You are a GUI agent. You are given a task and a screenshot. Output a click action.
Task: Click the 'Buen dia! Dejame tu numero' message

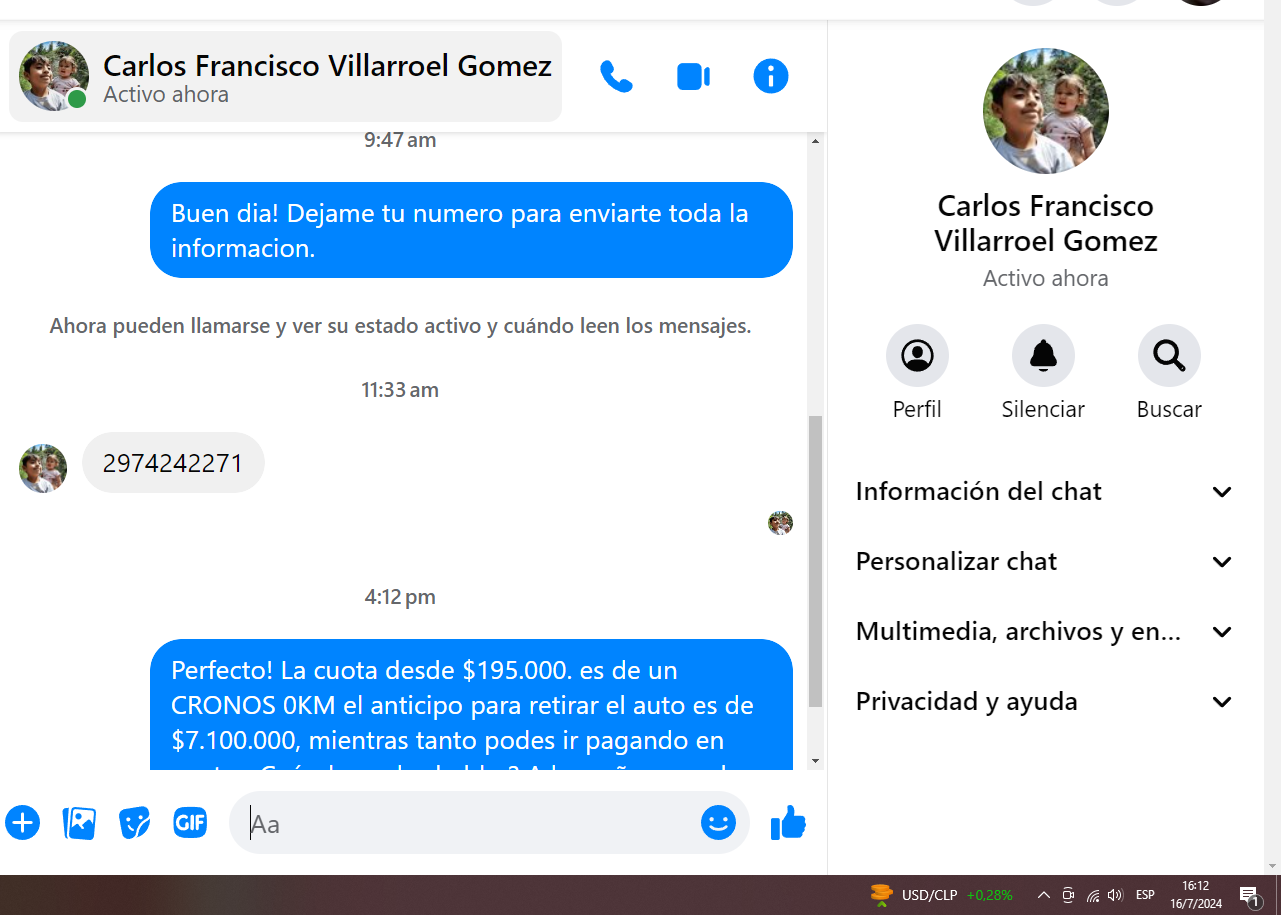click(x=471, y=230)
